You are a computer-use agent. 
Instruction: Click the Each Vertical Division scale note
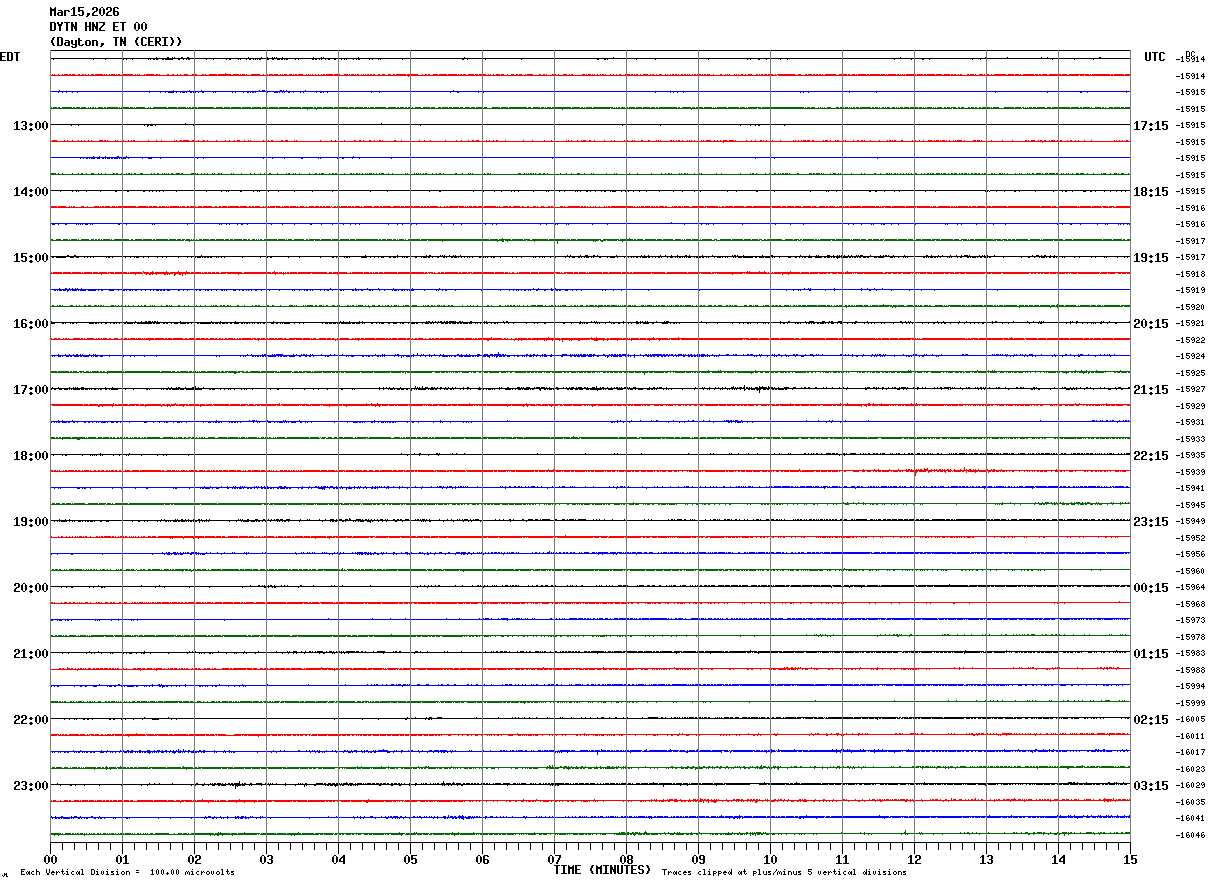(127, 873)
